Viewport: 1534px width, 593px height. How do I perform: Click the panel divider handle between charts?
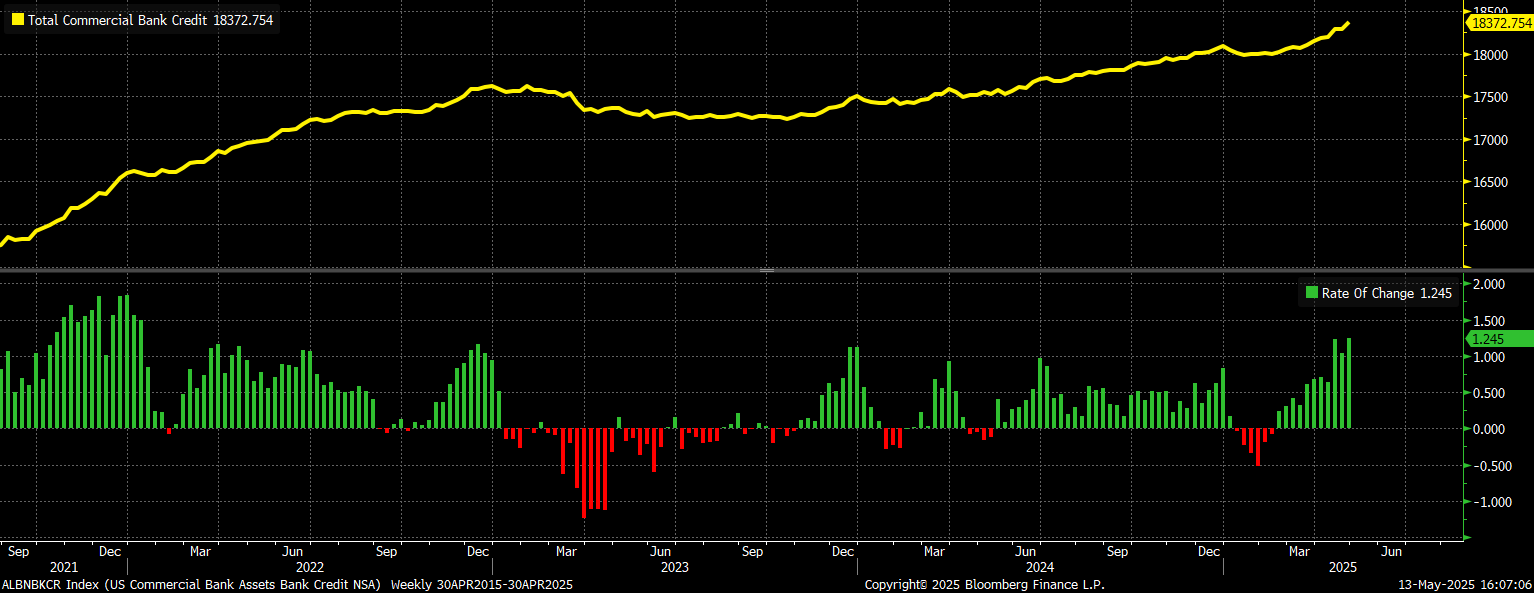(767, 271)
